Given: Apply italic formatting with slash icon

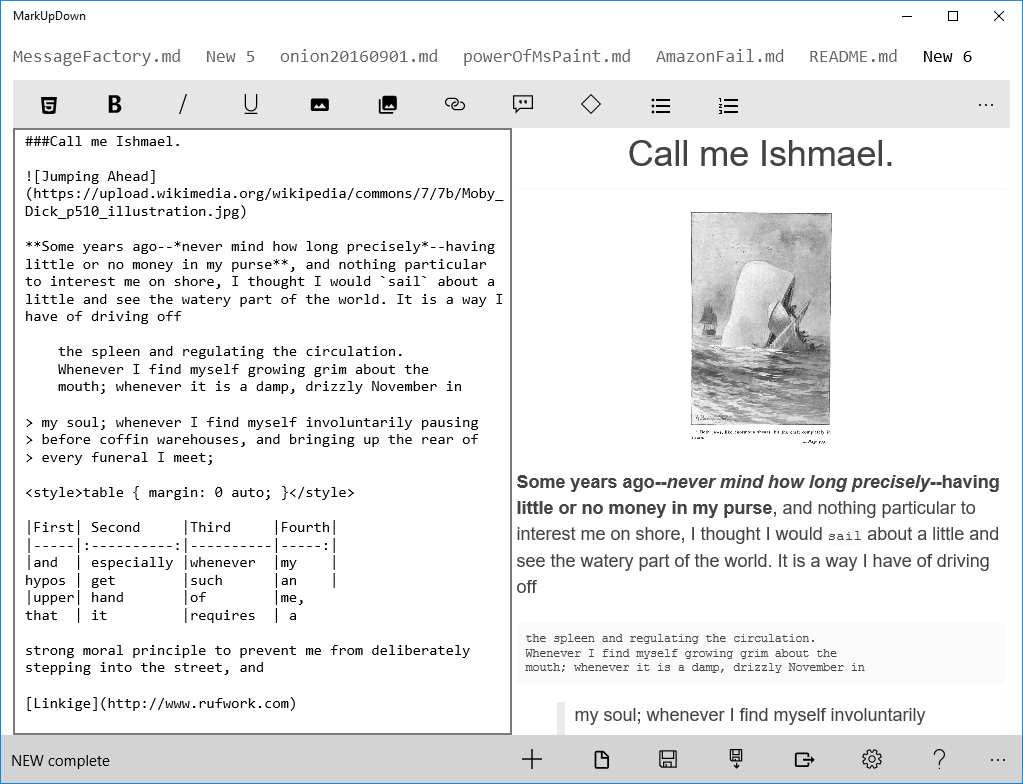Looking at the screenshot, I should tap(183, 104).
